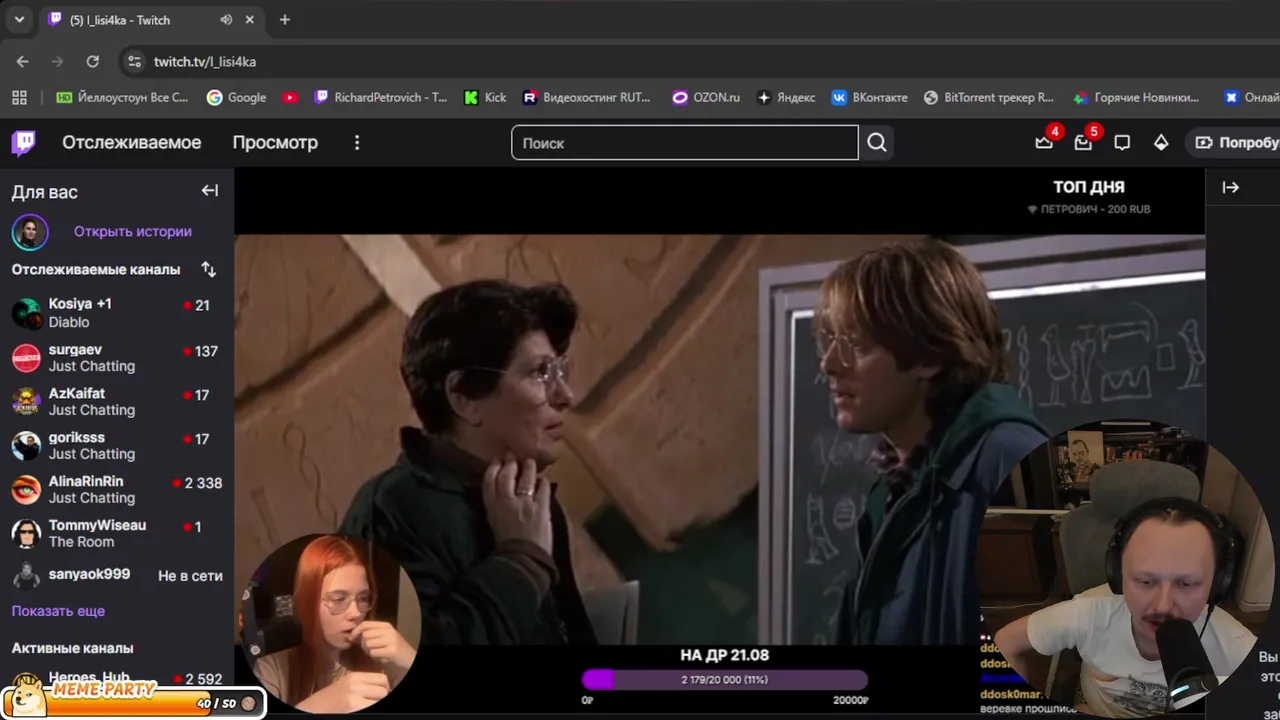Open the RichardPetrovich Twitch bookmark

coord(380,97)
